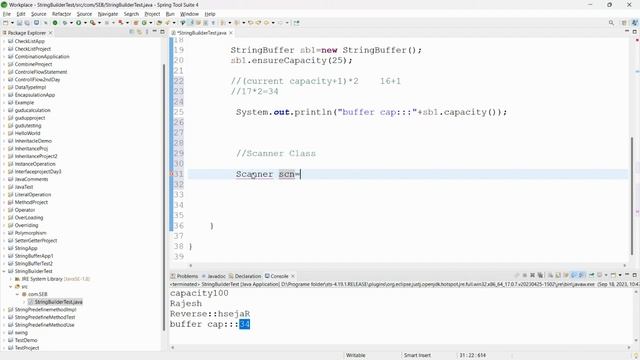Image resolution: width=640 pixels, height=360 pixels.
Task: Expand JRE System Library node
Action: click(x=11, y=279)
